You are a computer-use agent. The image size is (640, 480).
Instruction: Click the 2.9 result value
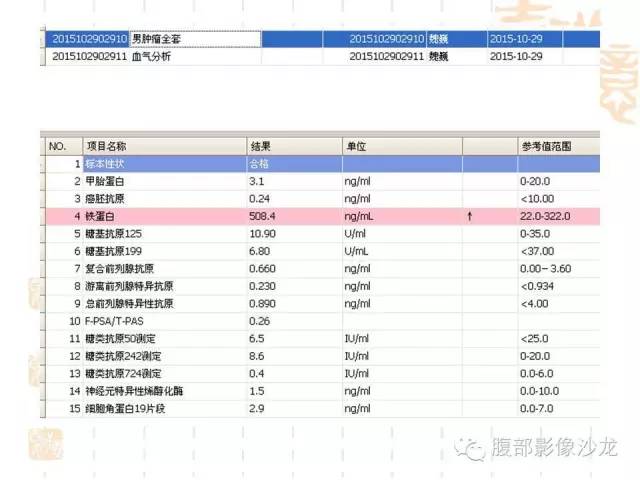[256, 409]
